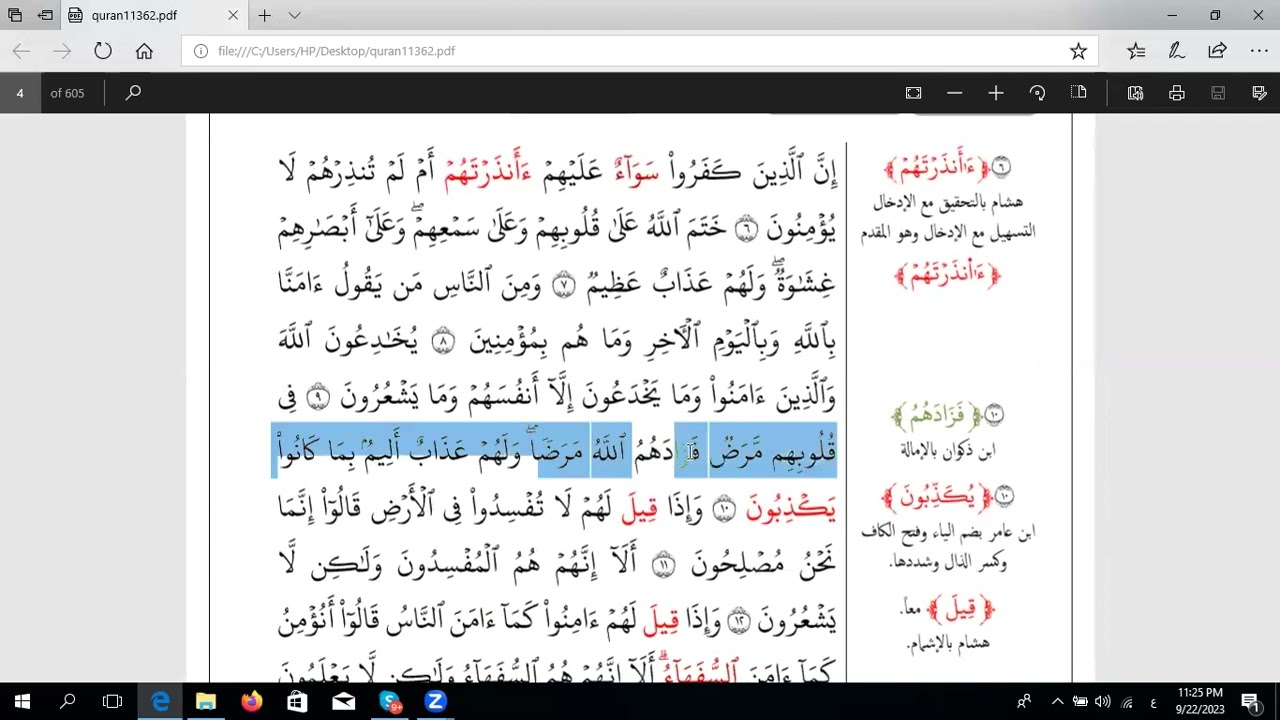Open Windows taskbar search
This screenshot has width=1280, height=720.
pyautogui.click(x=68, y=702)
